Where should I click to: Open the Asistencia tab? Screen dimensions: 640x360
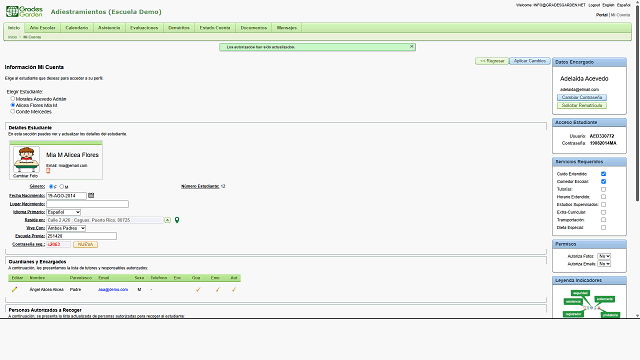pyautogui.click(x=109, y=28)
